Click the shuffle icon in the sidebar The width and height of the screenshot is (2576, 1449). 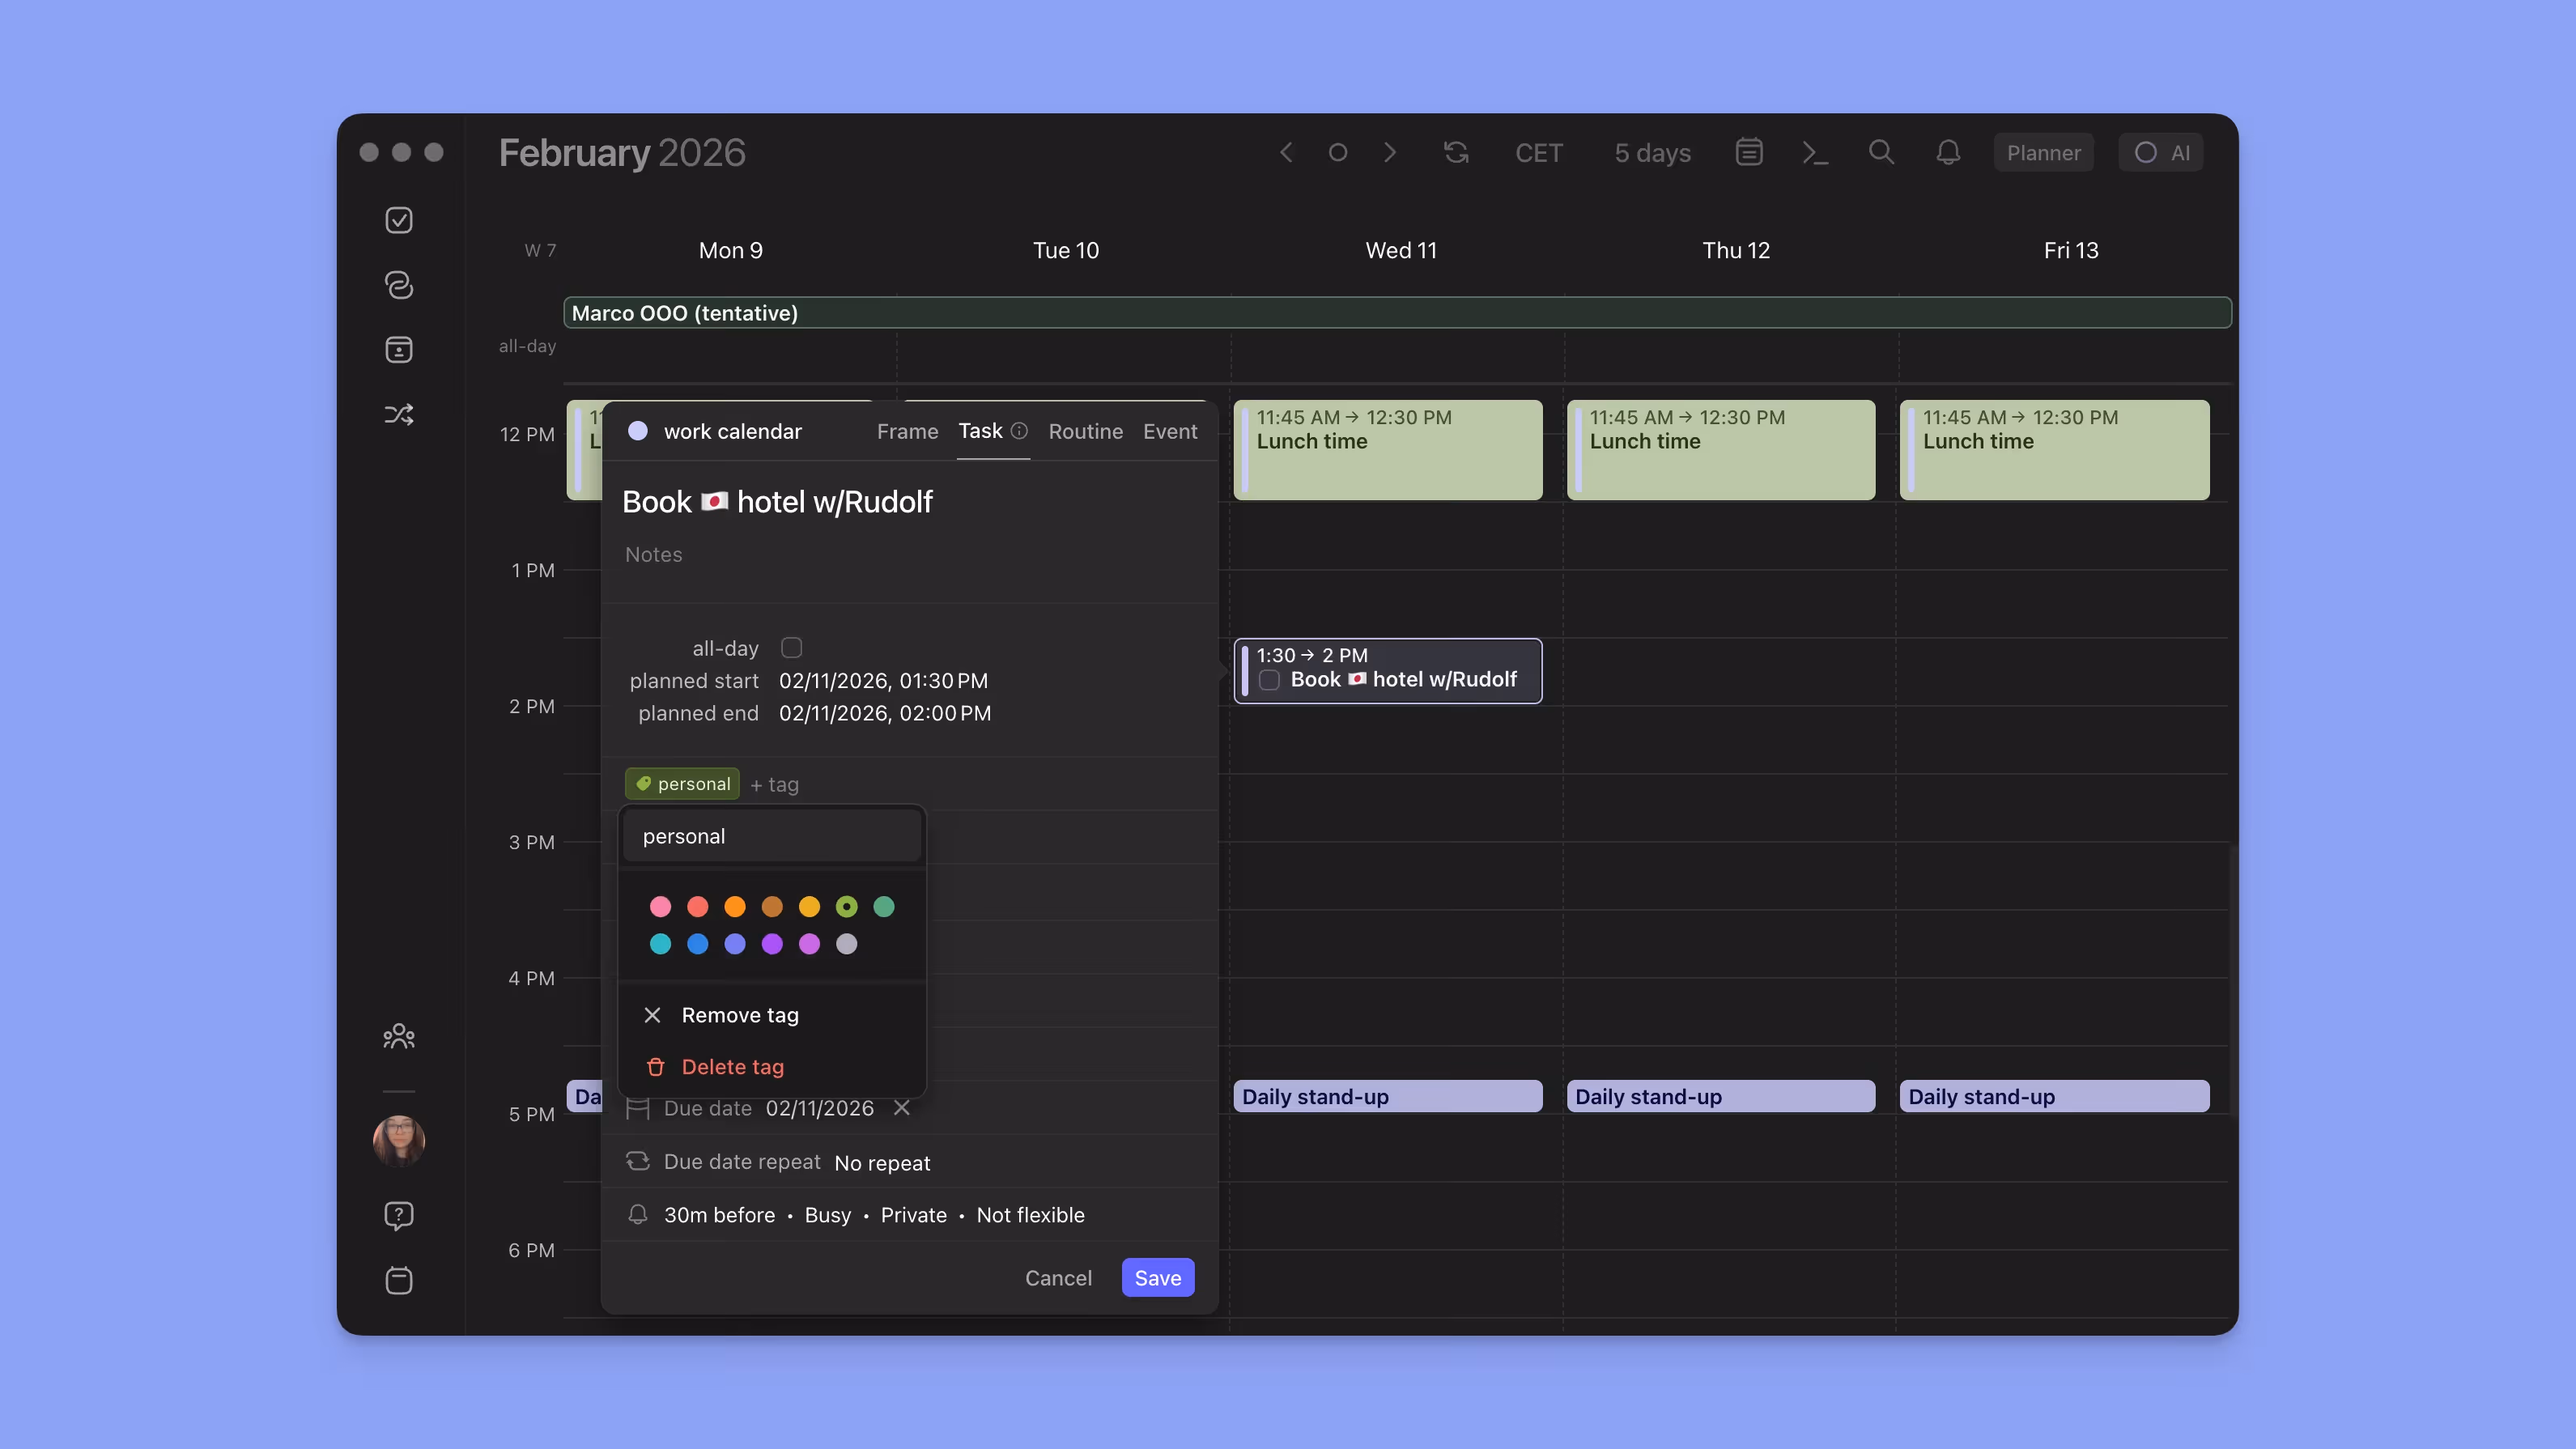coord(399,413)
